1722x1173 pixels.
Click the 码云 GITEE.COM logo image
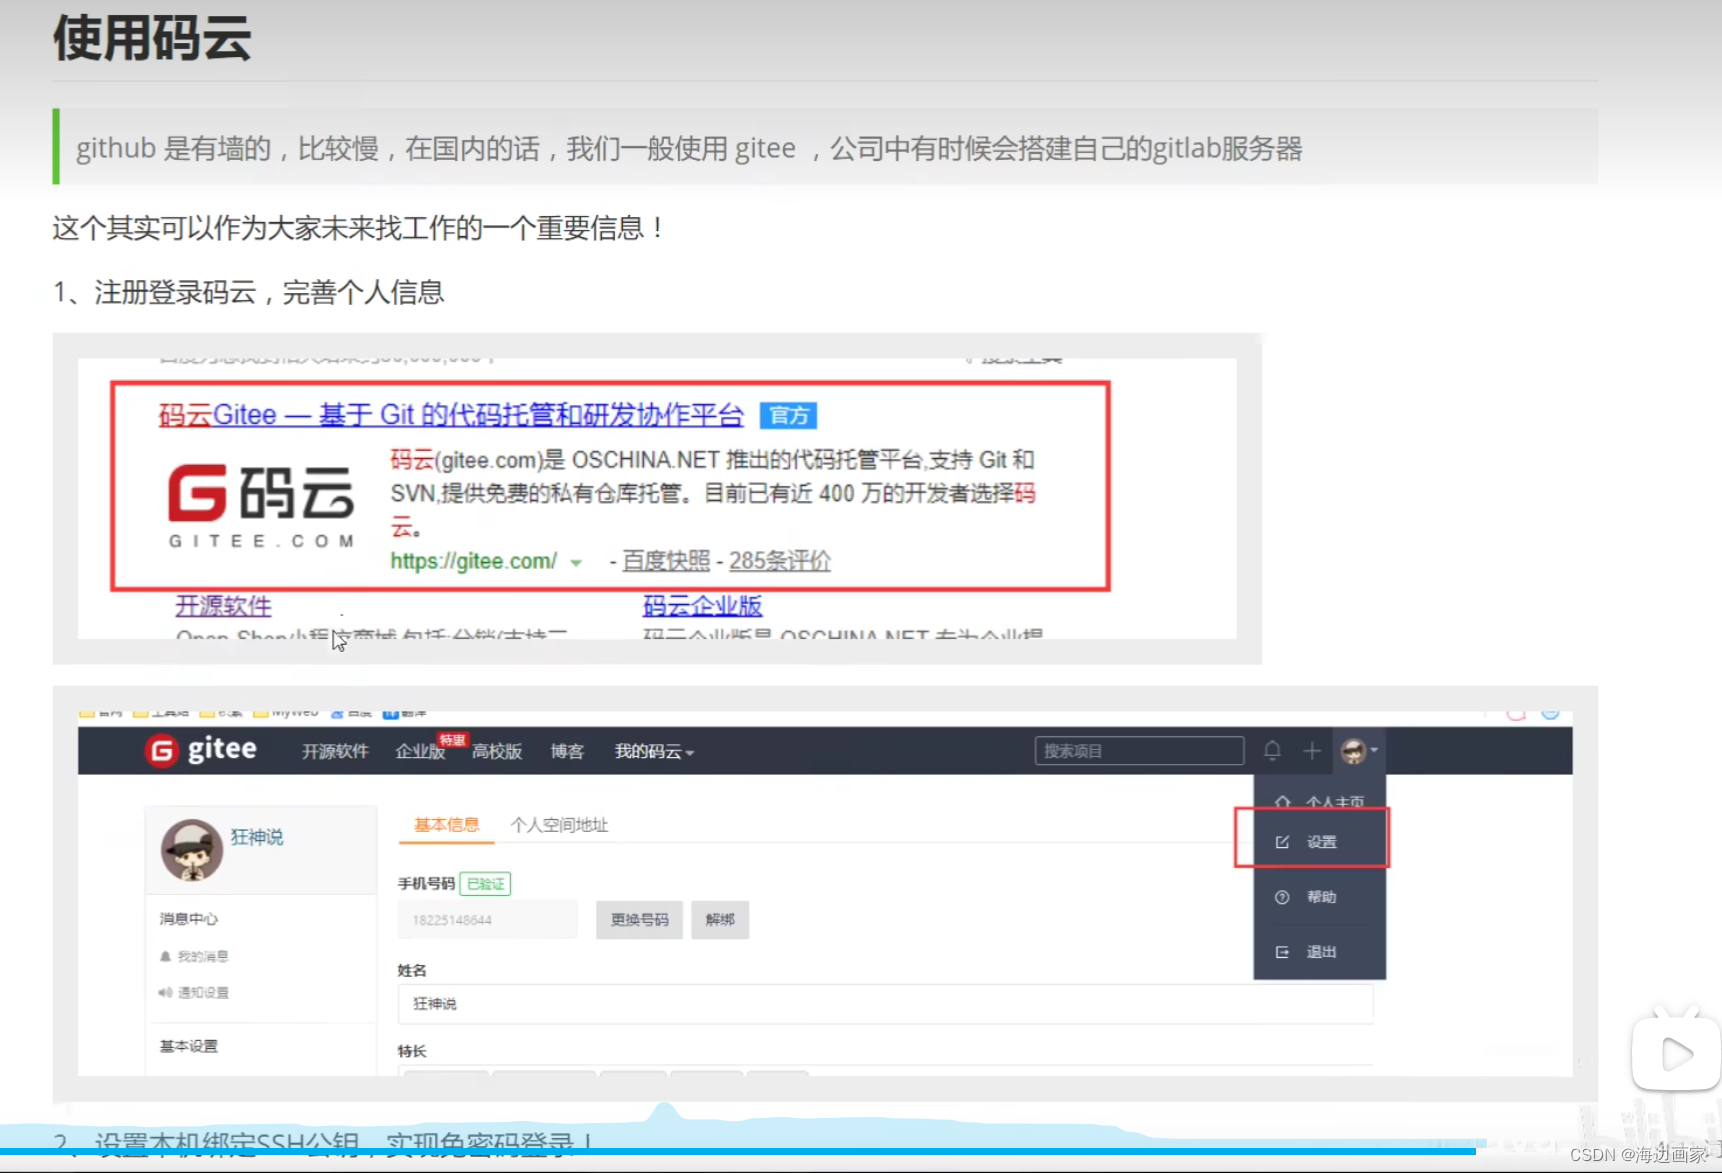coord(261,506)
